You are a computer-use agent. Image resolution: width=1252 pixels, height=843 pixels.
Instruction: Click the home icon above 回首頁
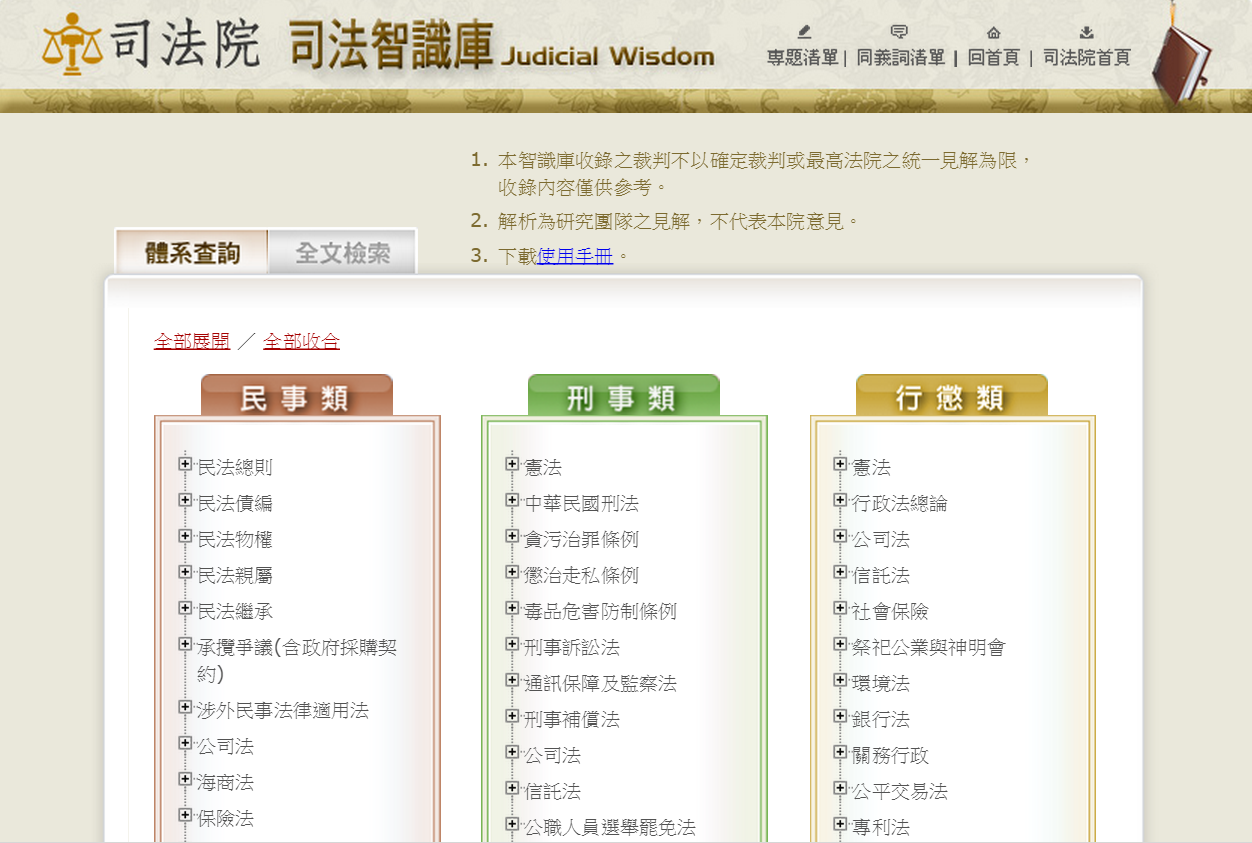(x=993, y=32)
